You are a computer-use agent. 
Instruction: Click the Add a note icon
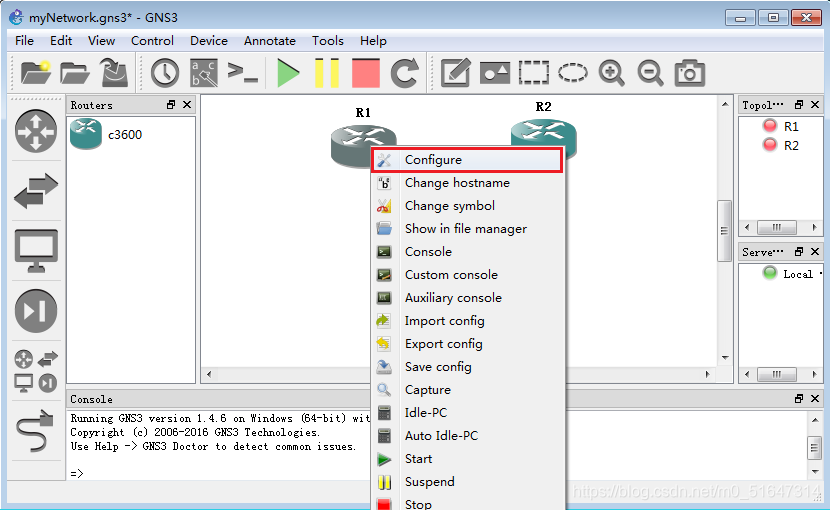click(456, 73)
